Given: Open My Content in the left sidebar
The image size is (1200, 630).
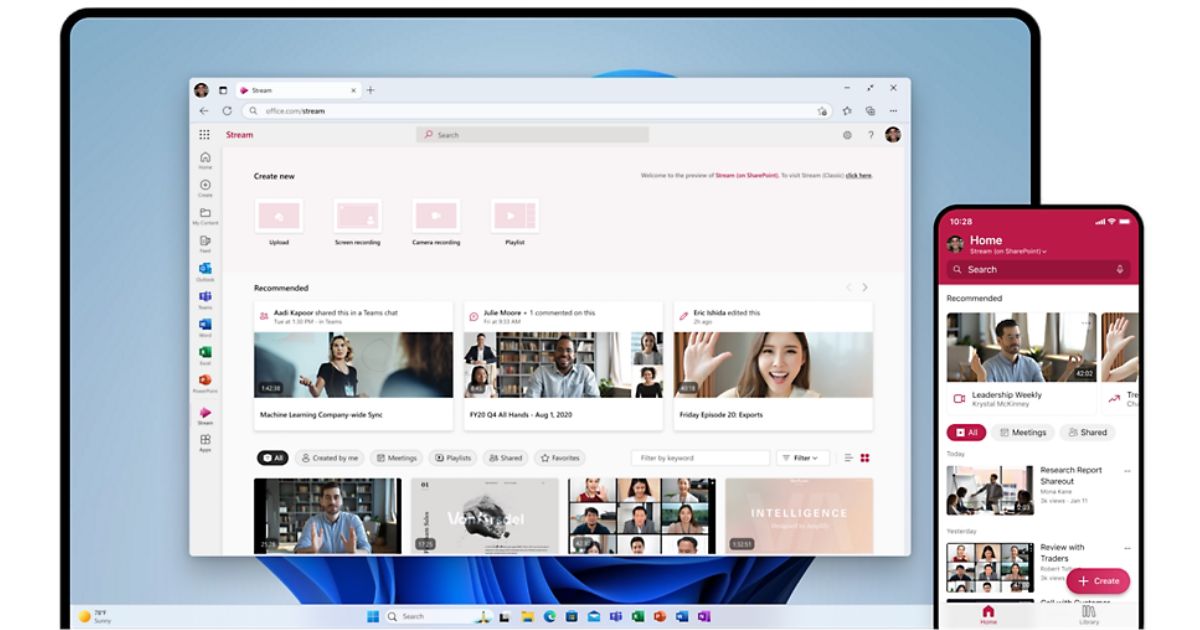Looking at the screenshot, I should point(205,216).
